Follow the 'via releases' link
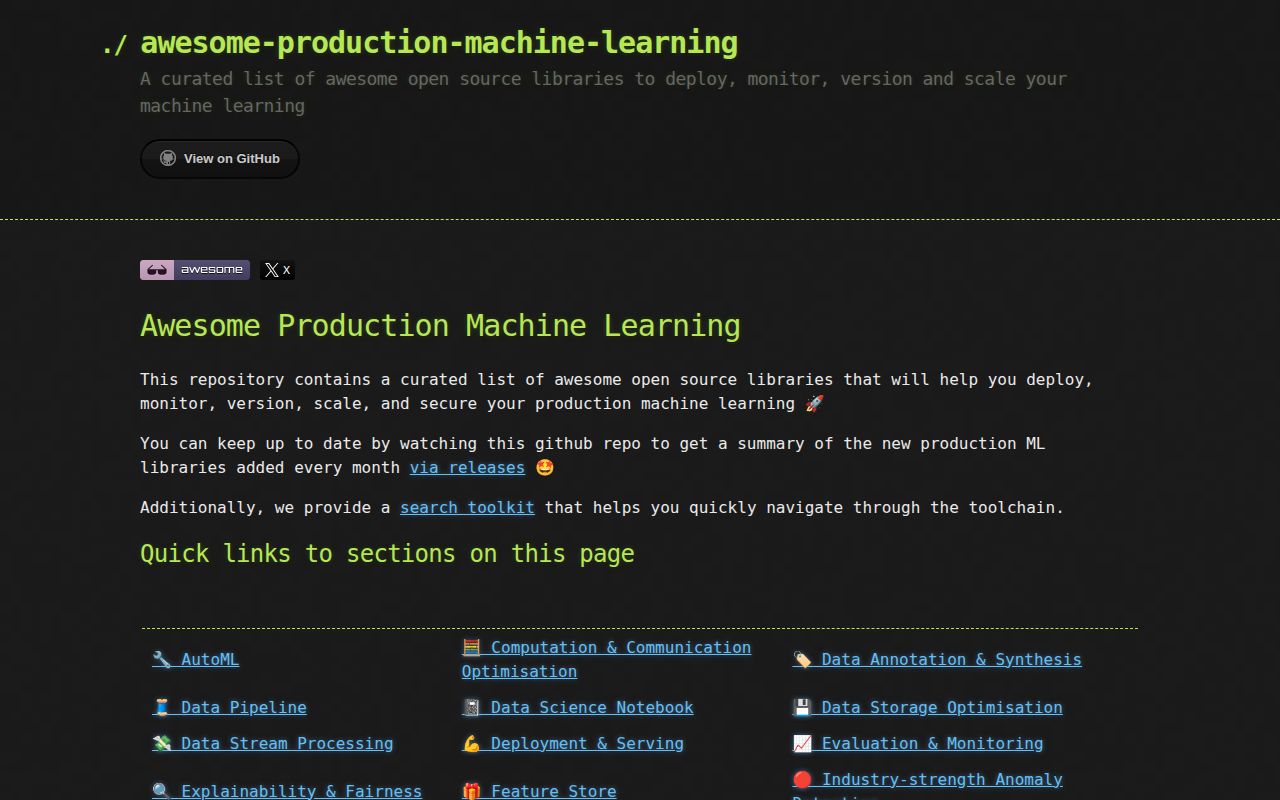This screenshot has width=1280, height=800. 467,467
